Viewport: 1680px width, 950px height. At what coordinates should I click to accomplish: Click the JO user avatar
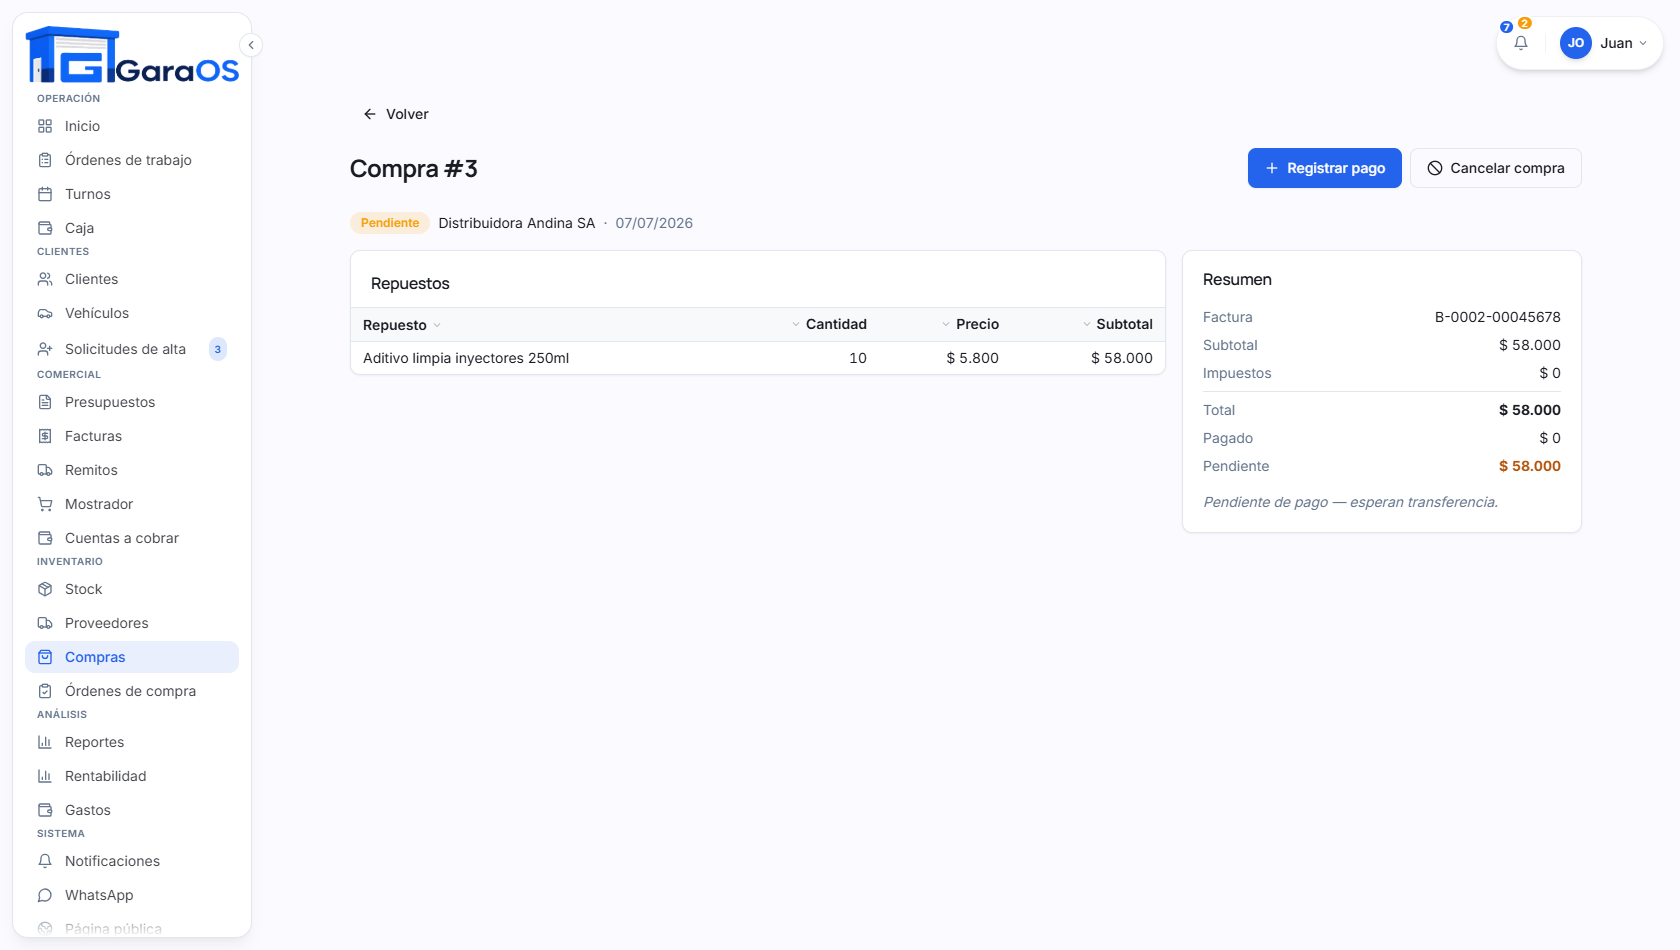click(1576, 43)
